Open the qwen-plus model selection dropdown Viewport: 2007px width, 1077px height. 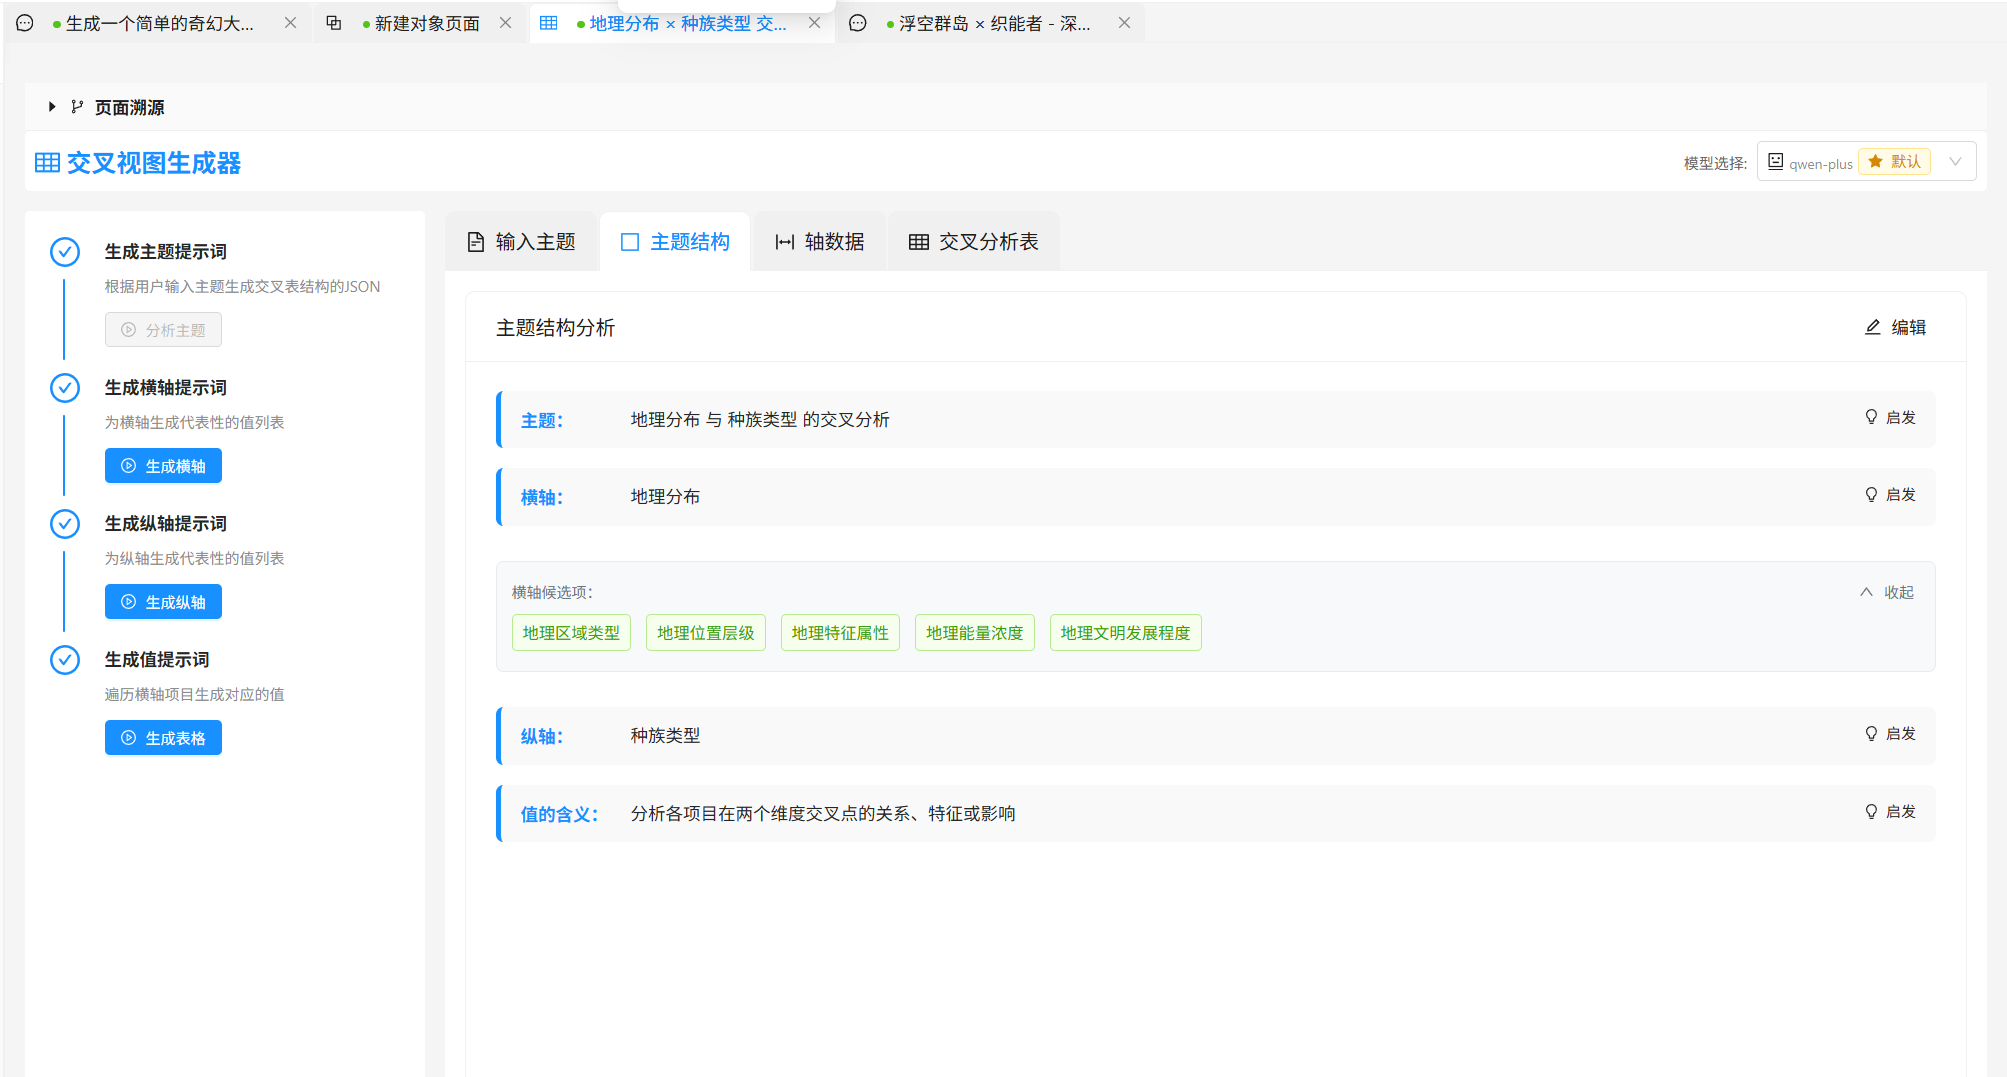1865,162
